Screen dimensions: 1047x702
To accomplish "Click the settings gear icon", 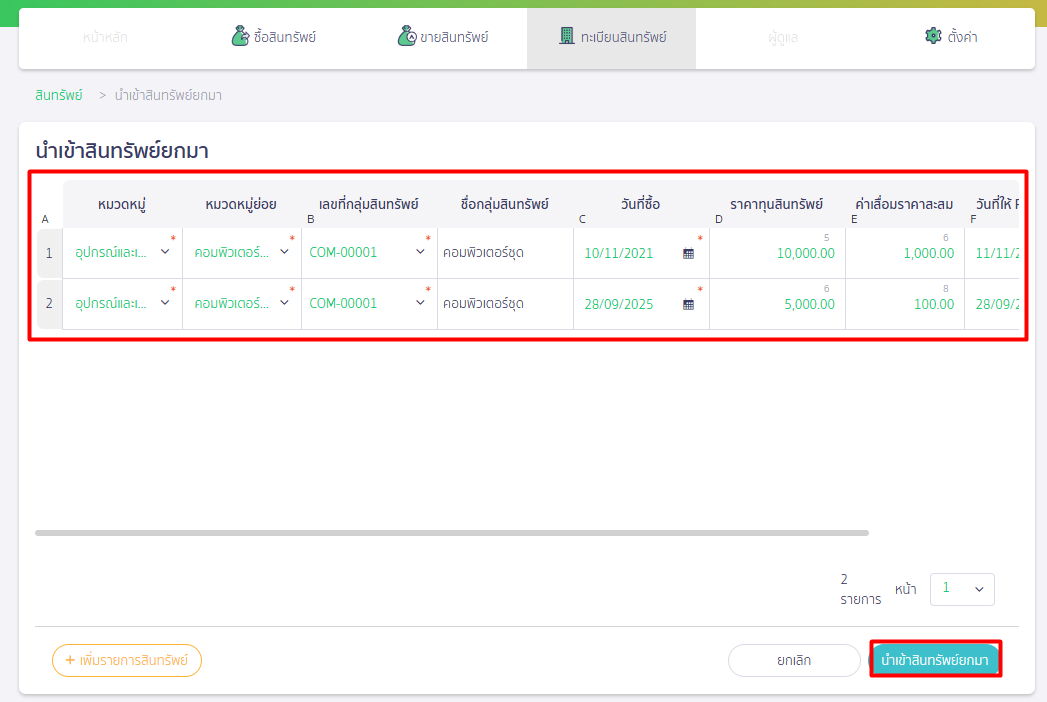I will 933,37.
